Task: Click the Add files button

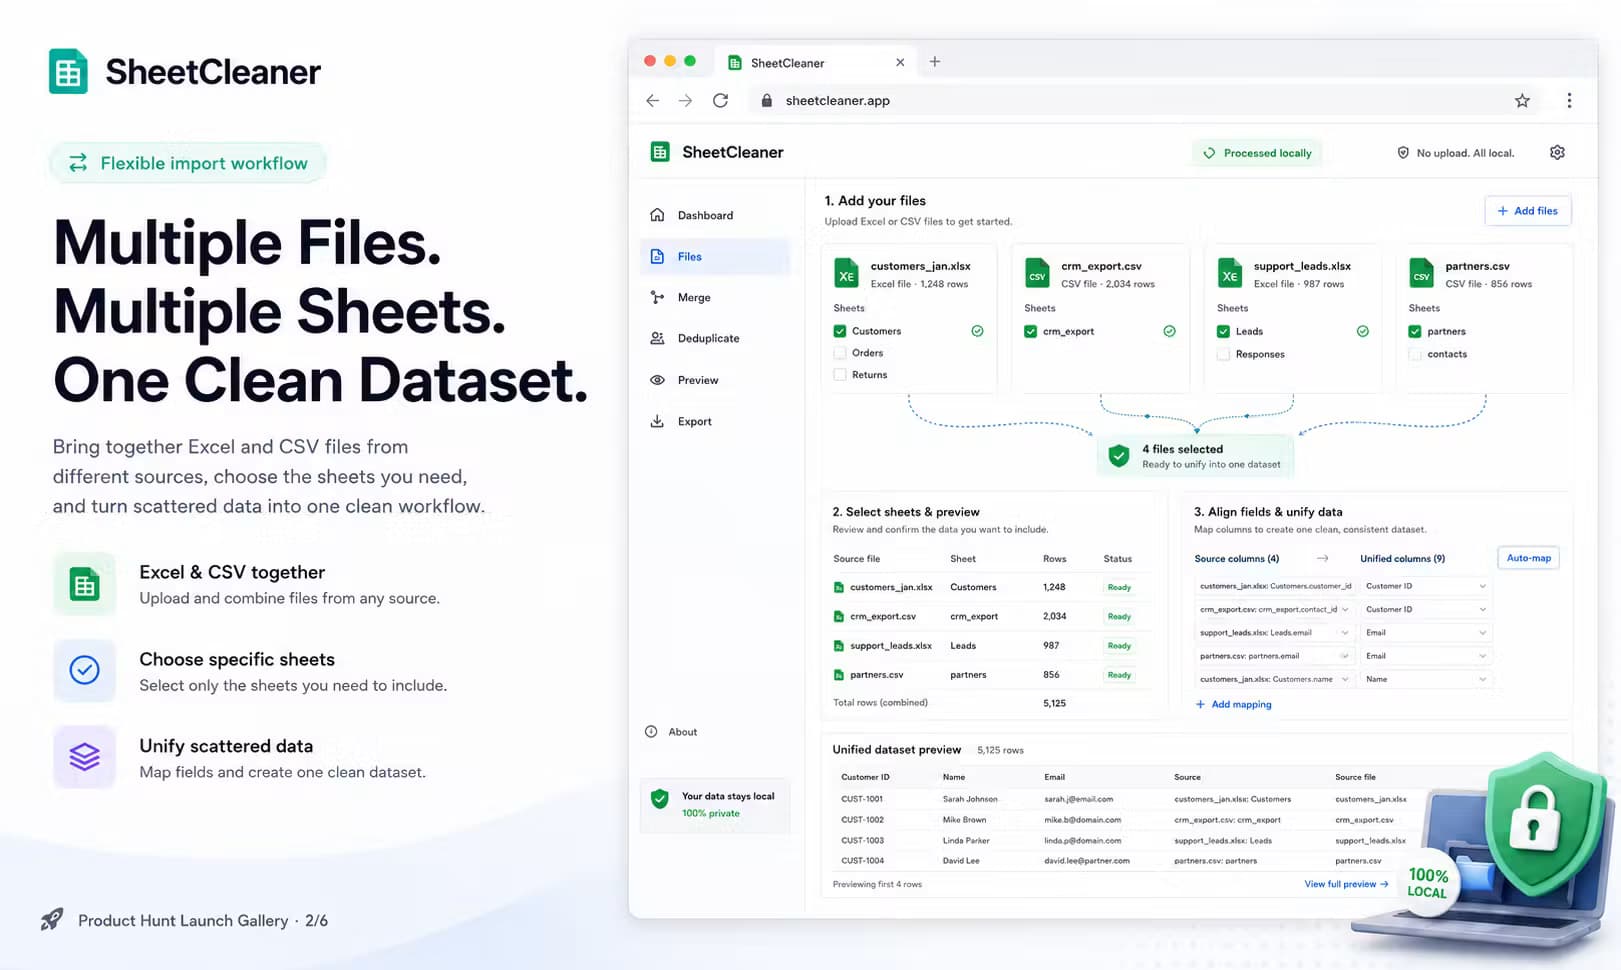Action: click(1527, 211)
